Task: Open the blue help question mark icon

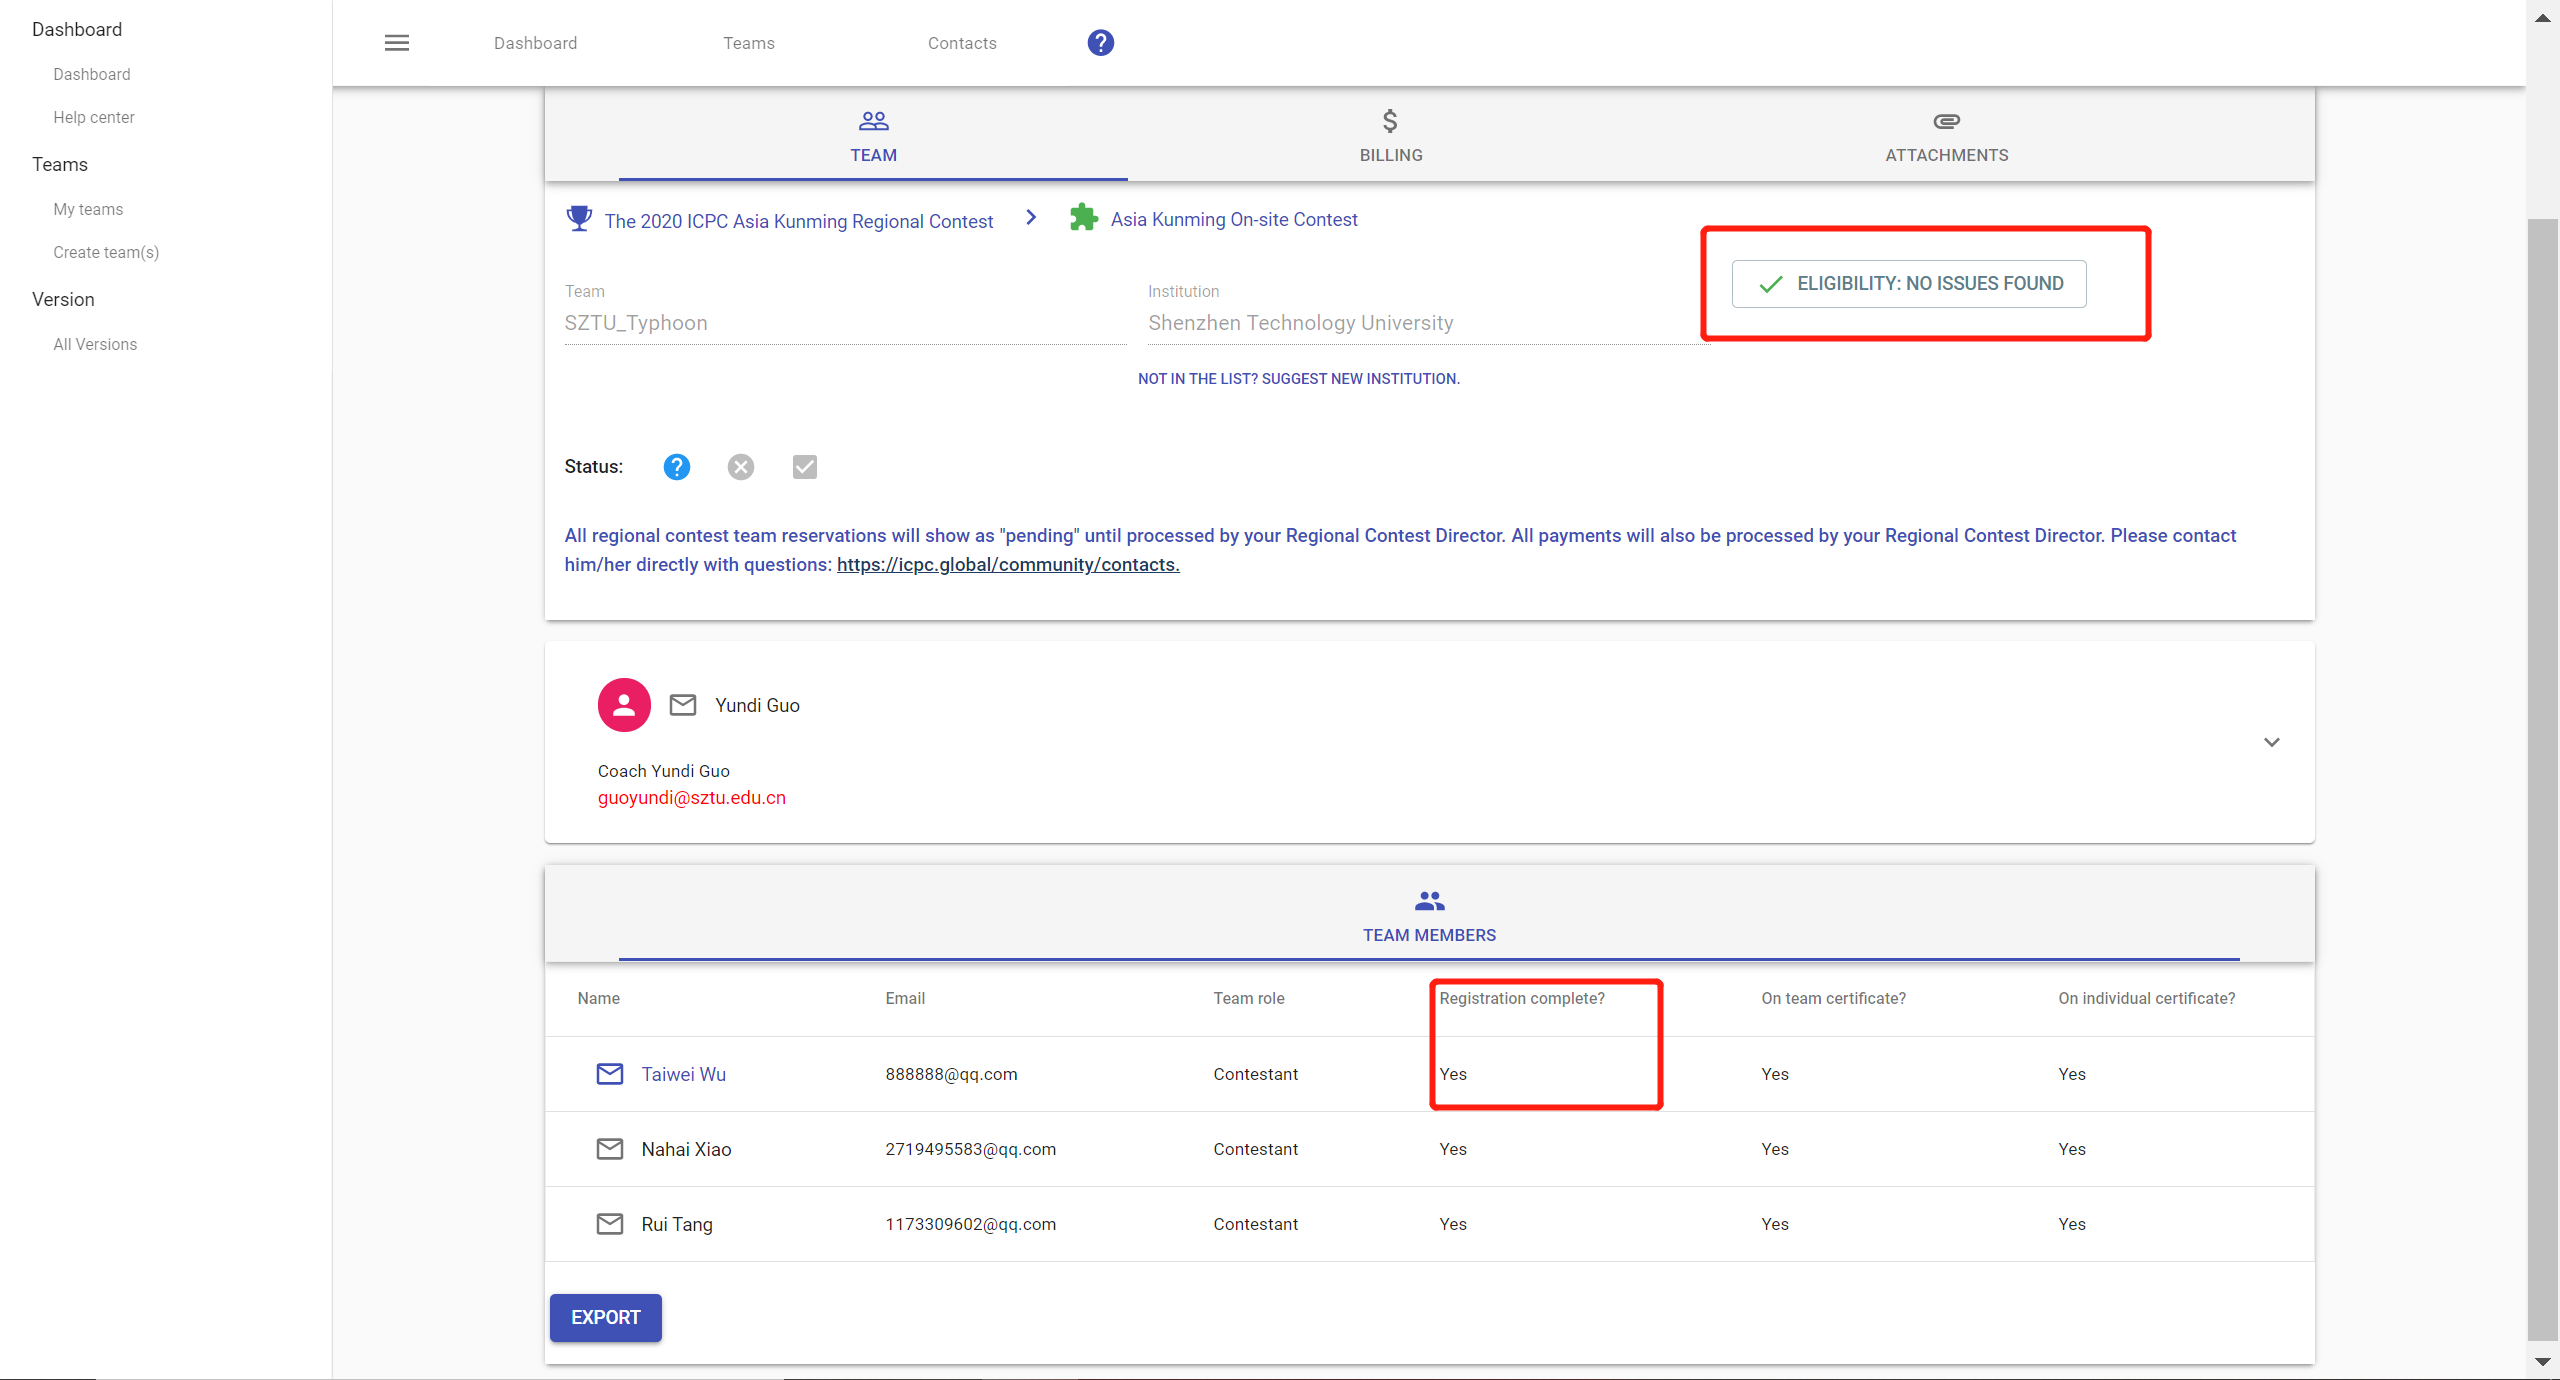Action: 1100,43
